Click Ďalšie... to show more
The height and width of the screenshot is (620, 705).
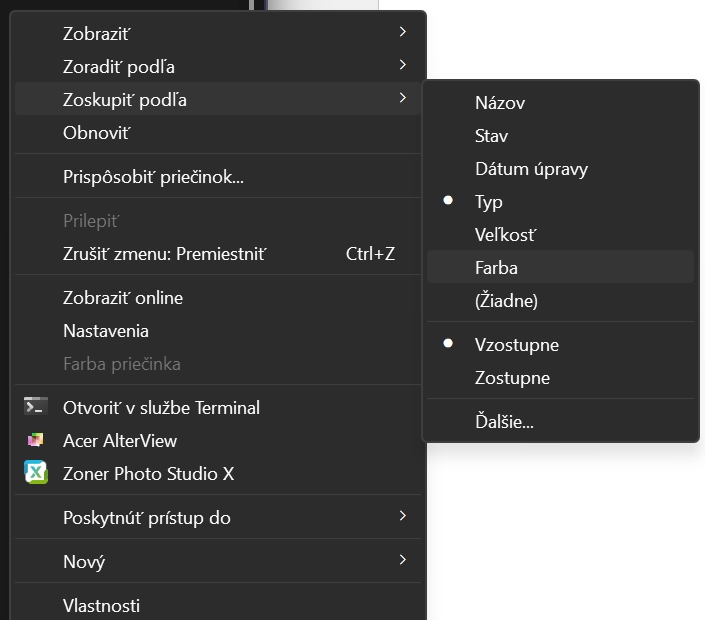click(x=504, y=422)
